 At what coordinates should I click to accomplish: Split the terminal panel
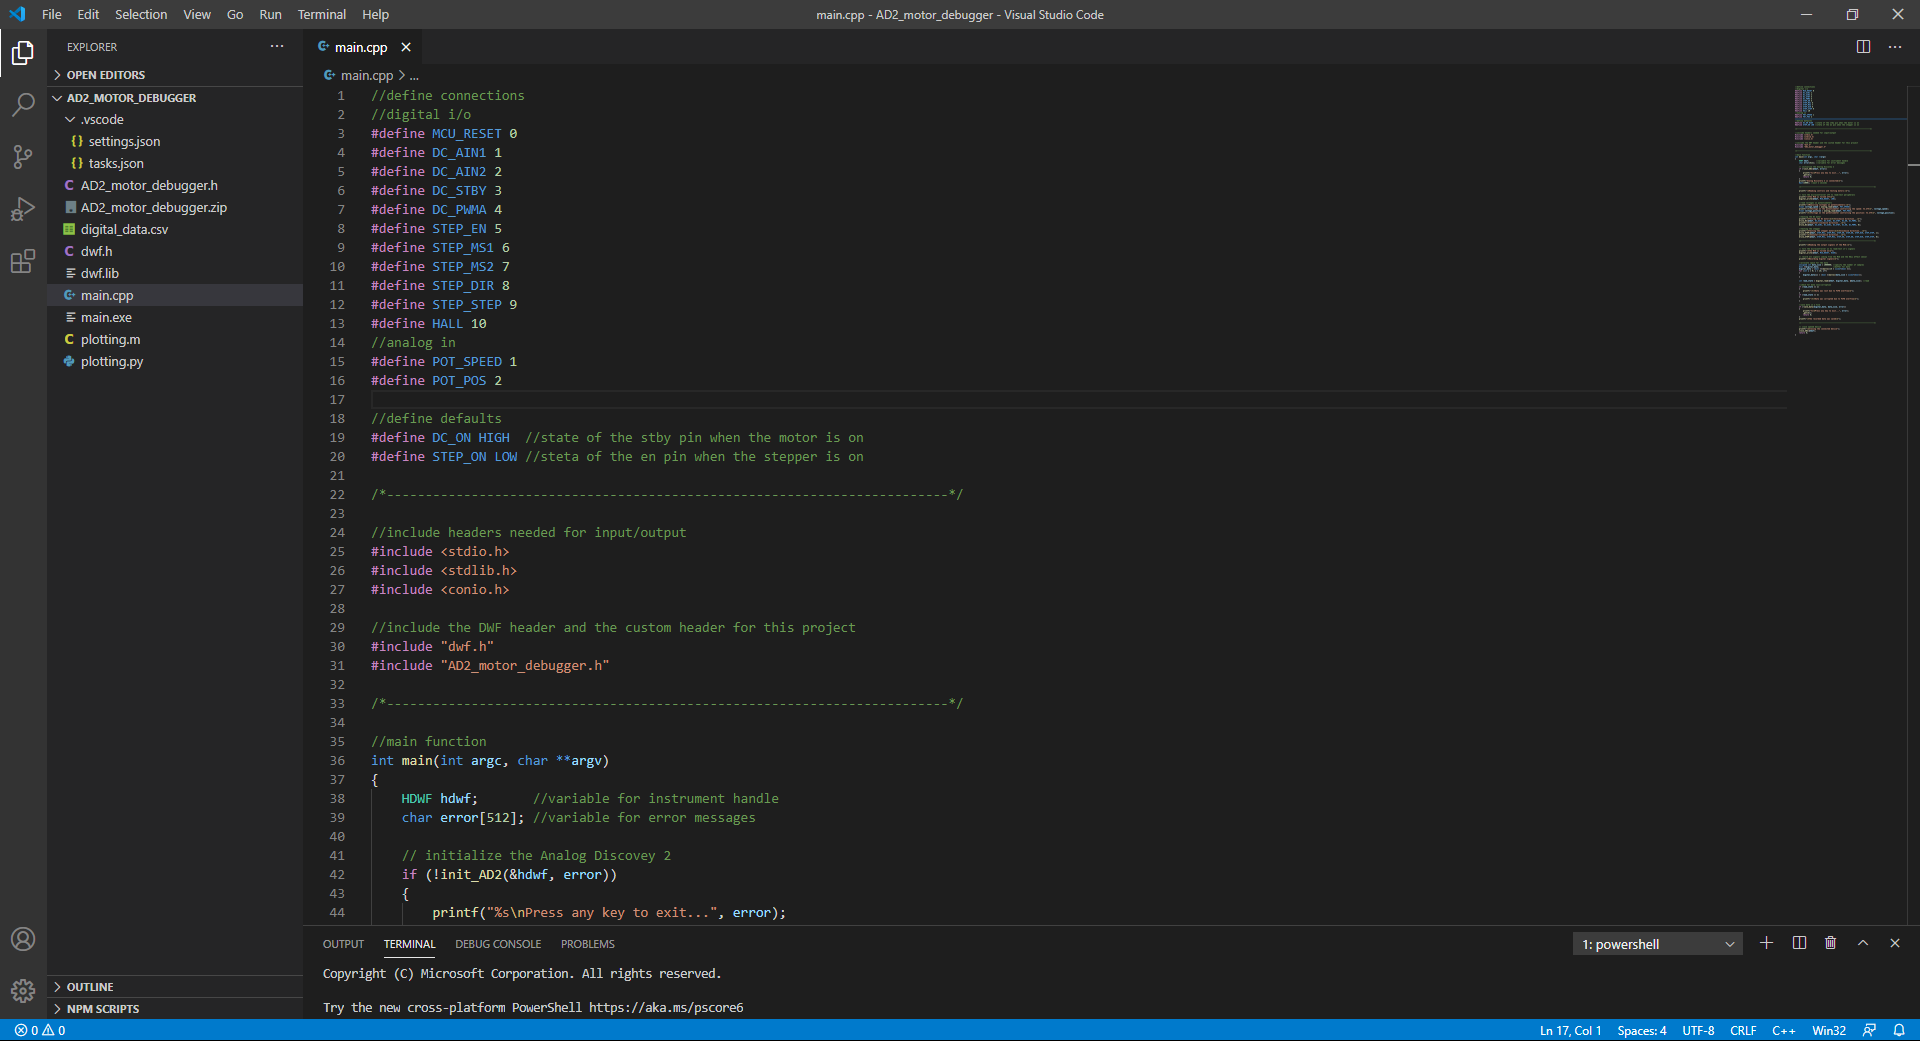coord(1799,943)
